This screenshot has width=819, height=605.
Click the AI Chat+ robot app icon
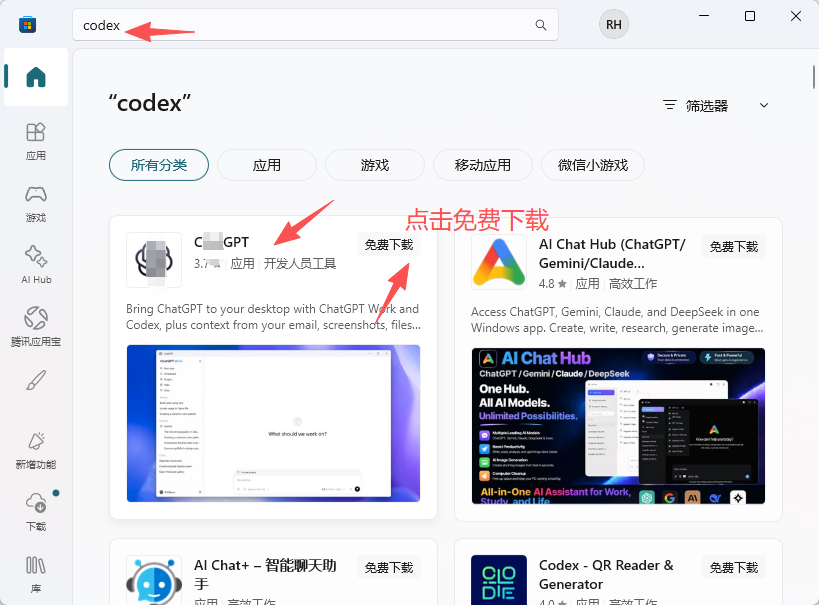tap(154, 582)
